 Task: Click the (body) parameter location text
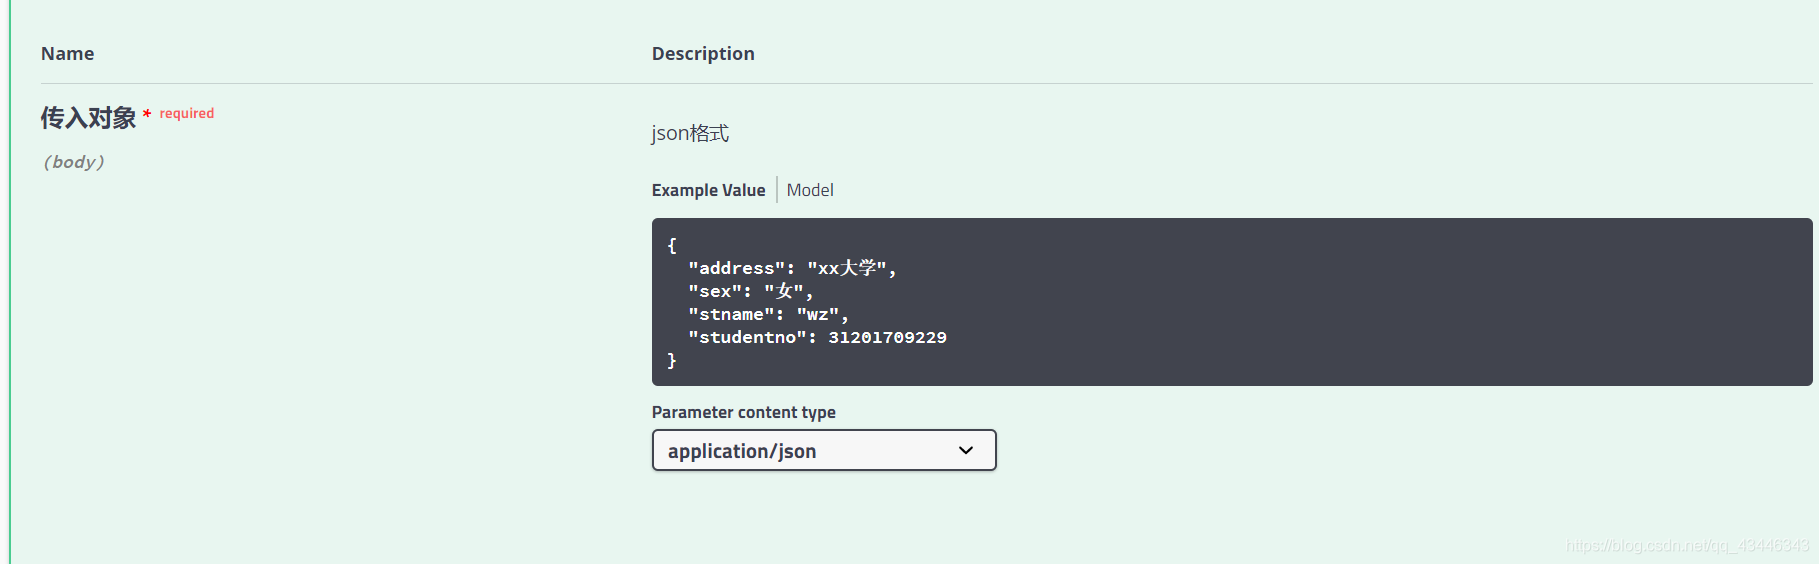[x=74, y=162]
